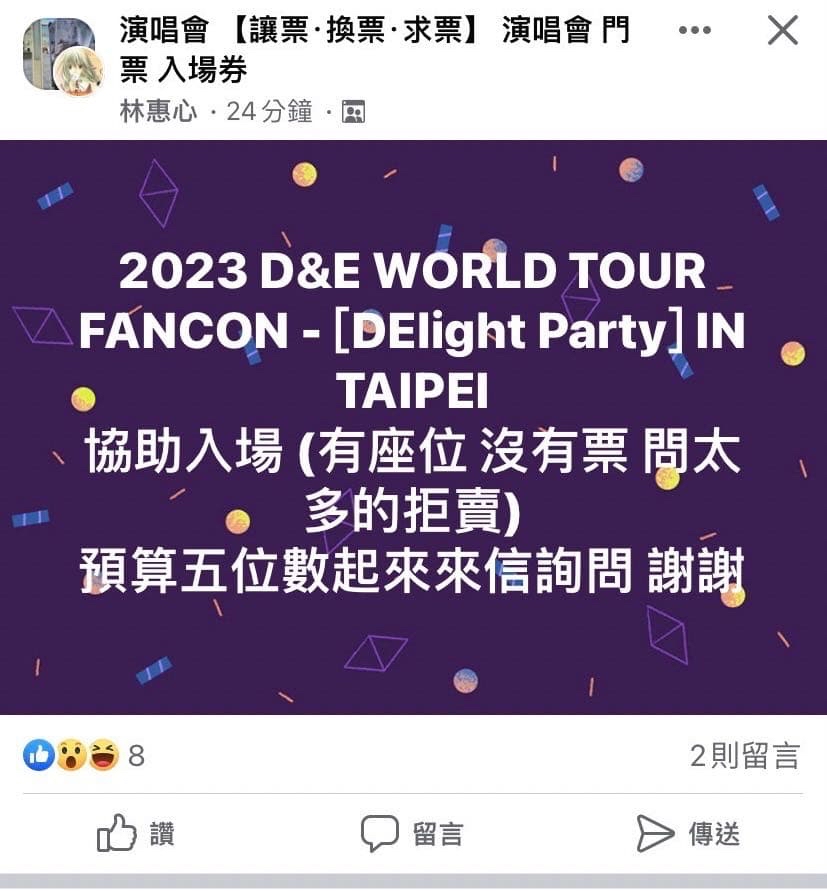Click the 24 分鐘 timestamp
This screenshot has width=827, height=891.
[x=269, y=111]
